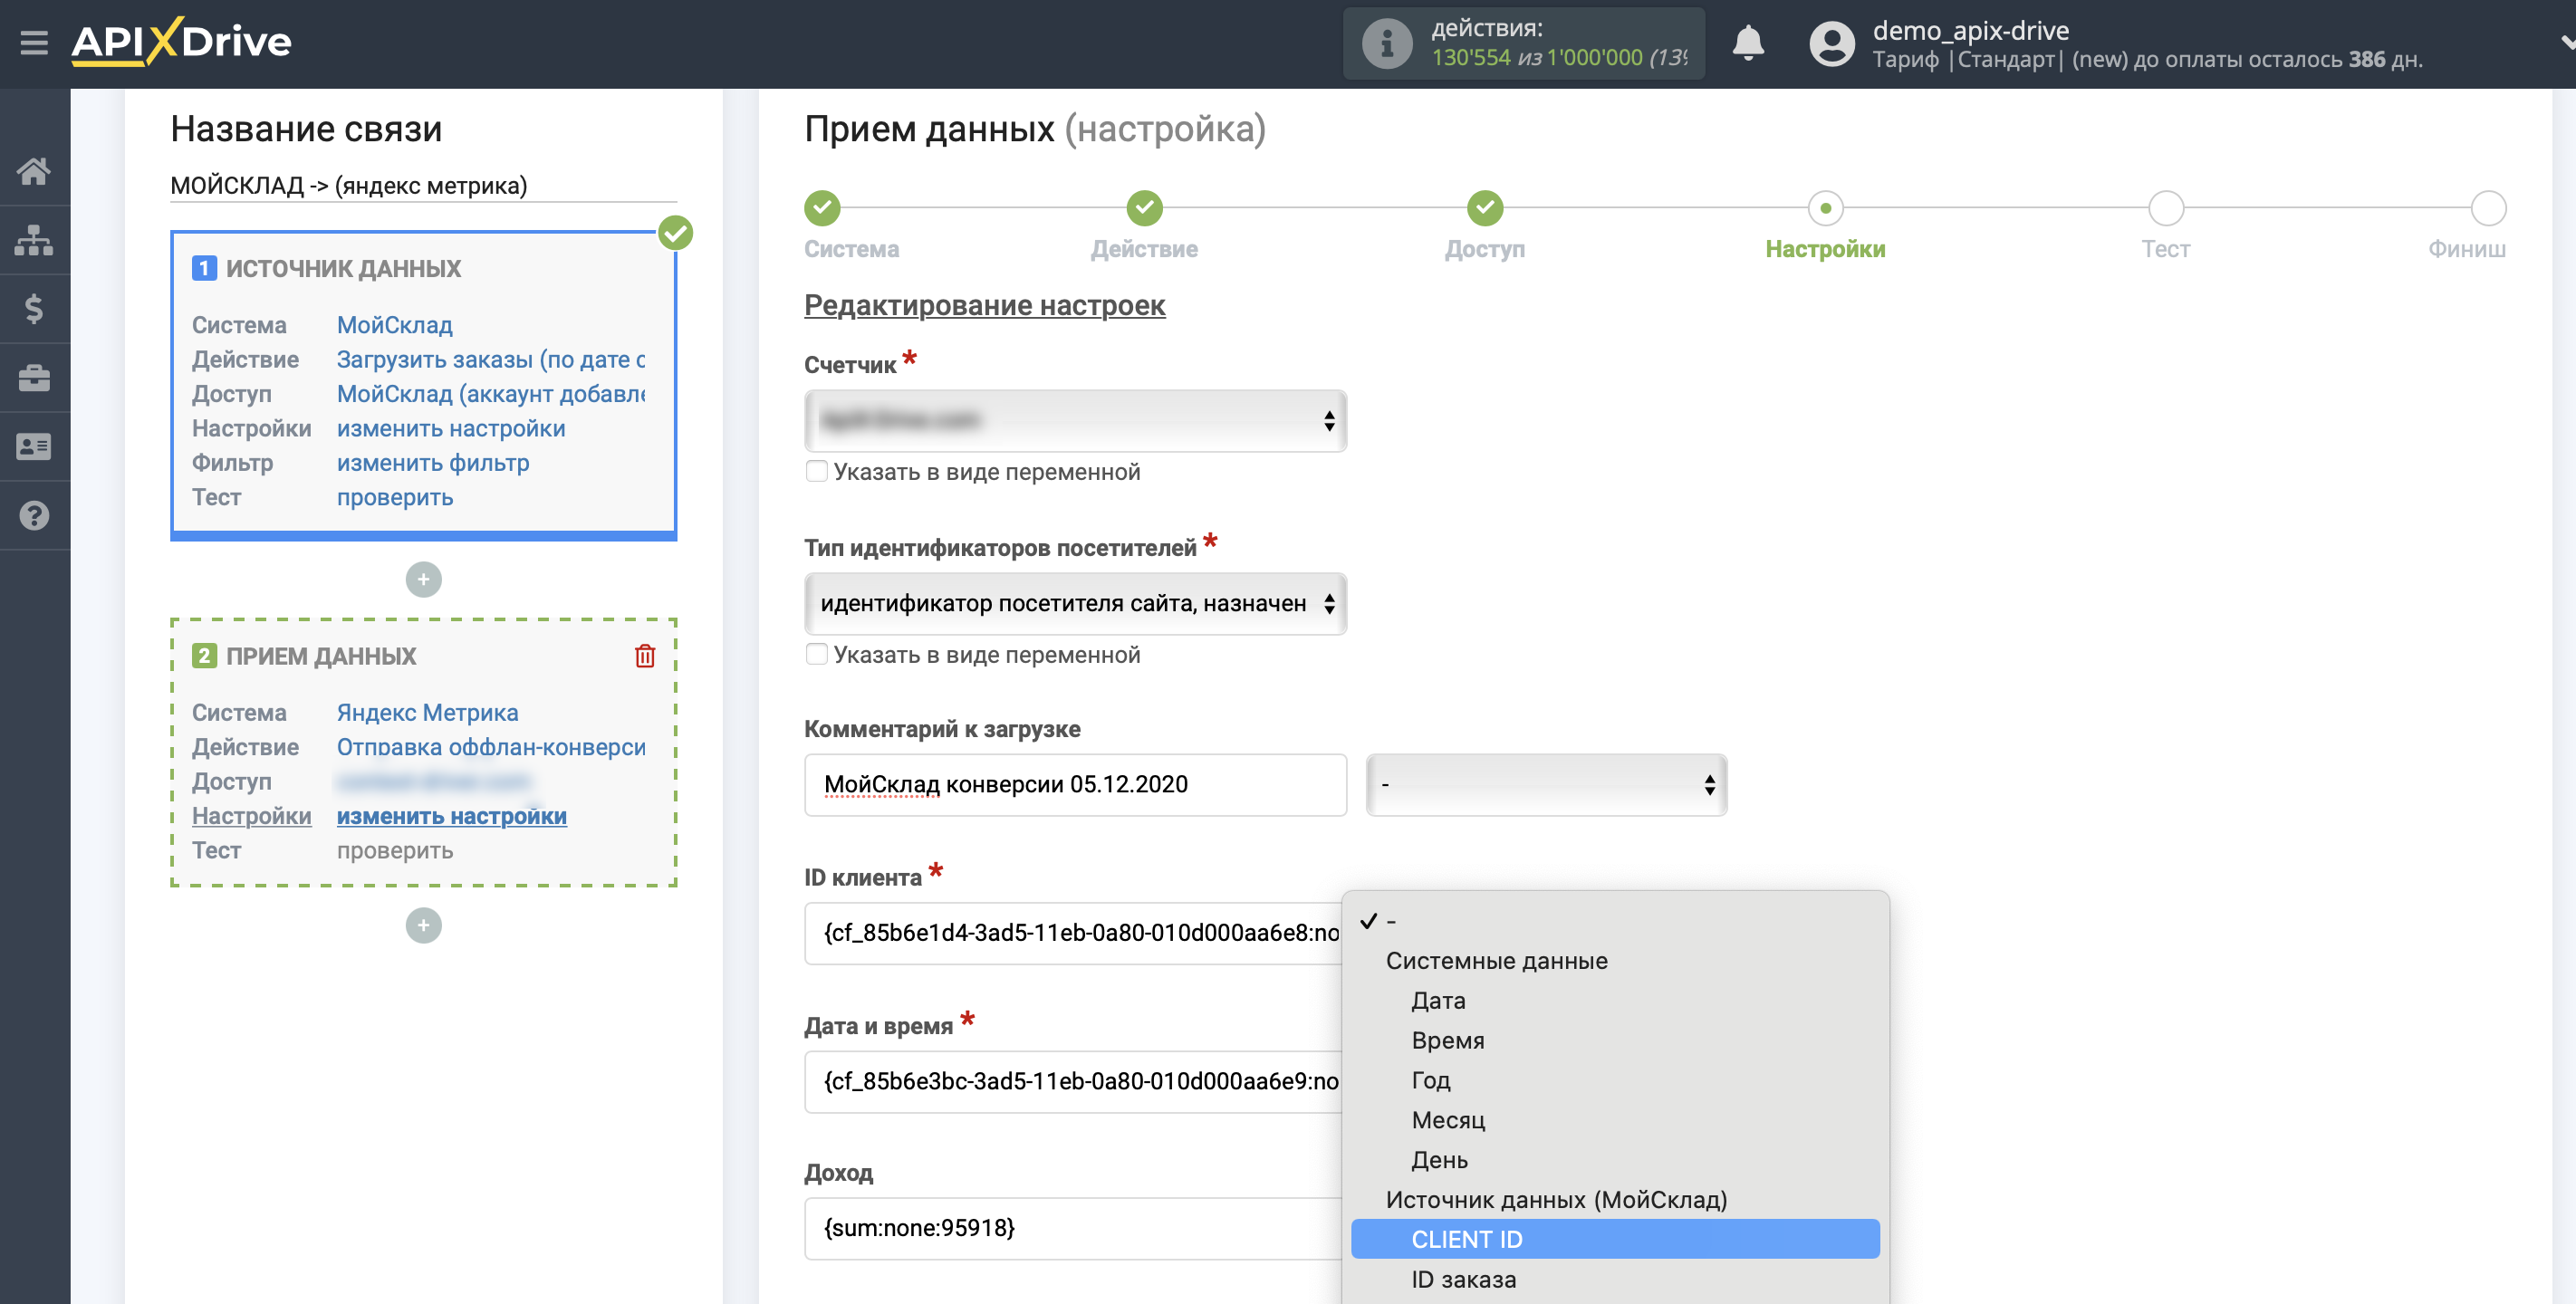Click the actions info icon
Image resolution: width=2576 pixels, height=1304 pixels.
coord(1386,43)
